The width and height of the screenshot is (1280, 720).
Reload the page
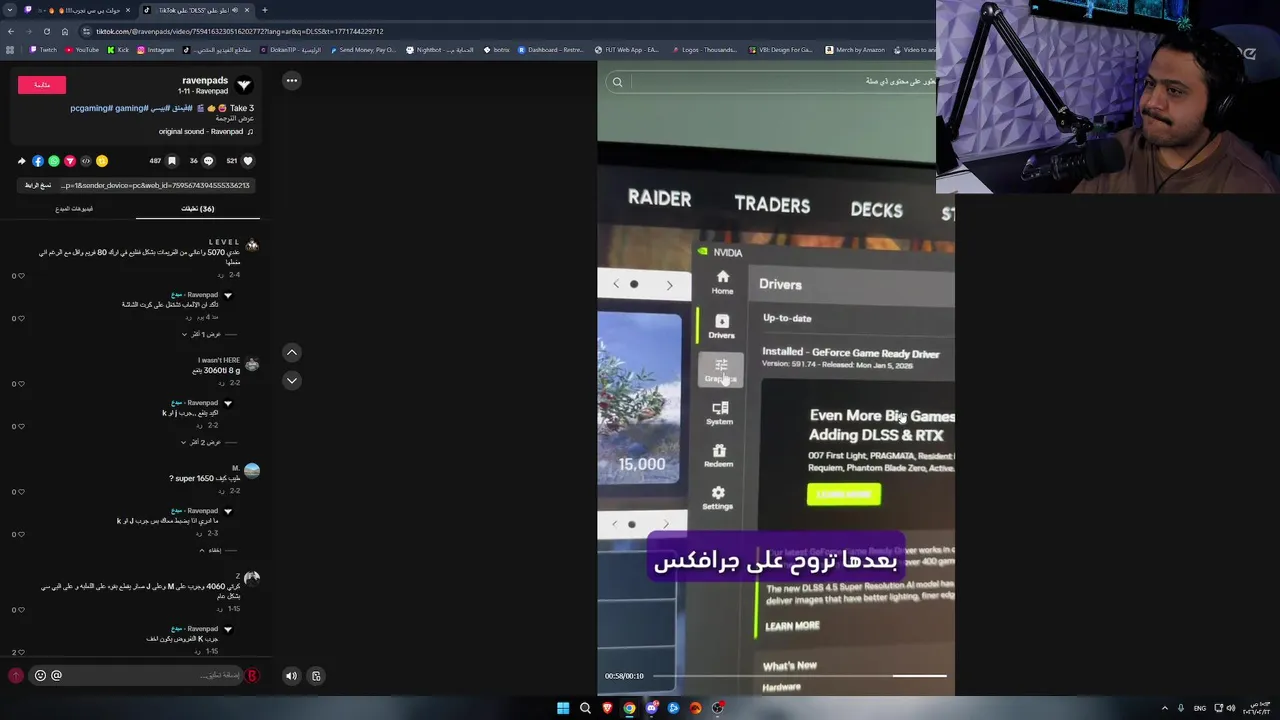point(46,31)
